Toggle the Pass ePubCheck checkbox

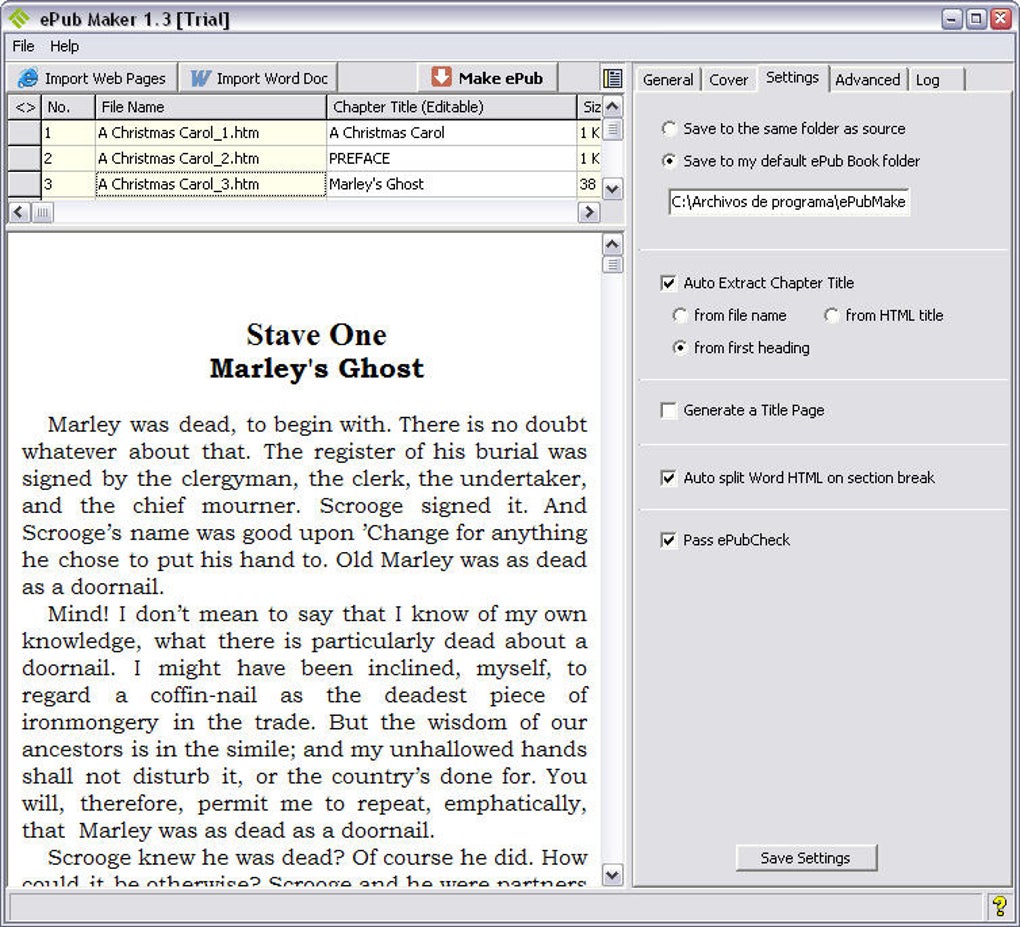[668, 540]
